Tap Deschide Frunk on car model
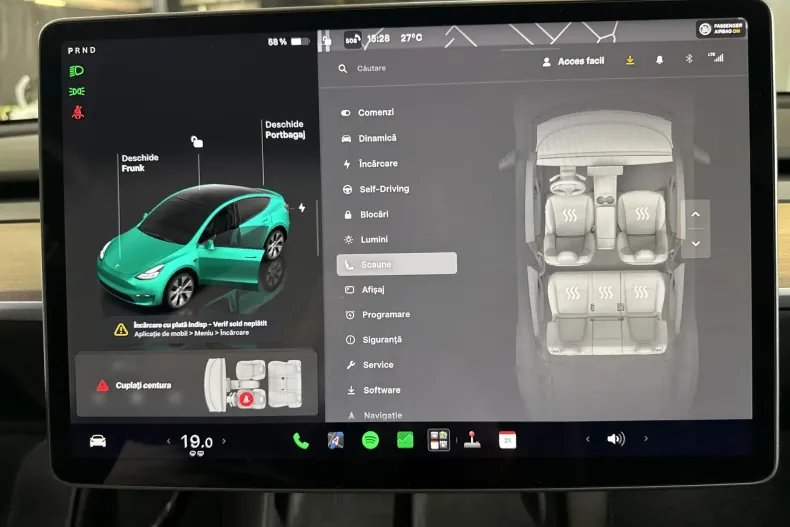The width and height of the screenshot is (790, 527). click(139, 163)
